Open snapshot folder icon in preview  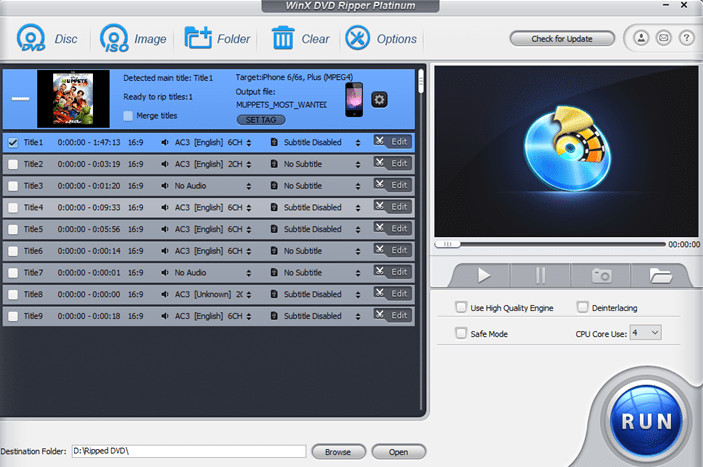660,275
